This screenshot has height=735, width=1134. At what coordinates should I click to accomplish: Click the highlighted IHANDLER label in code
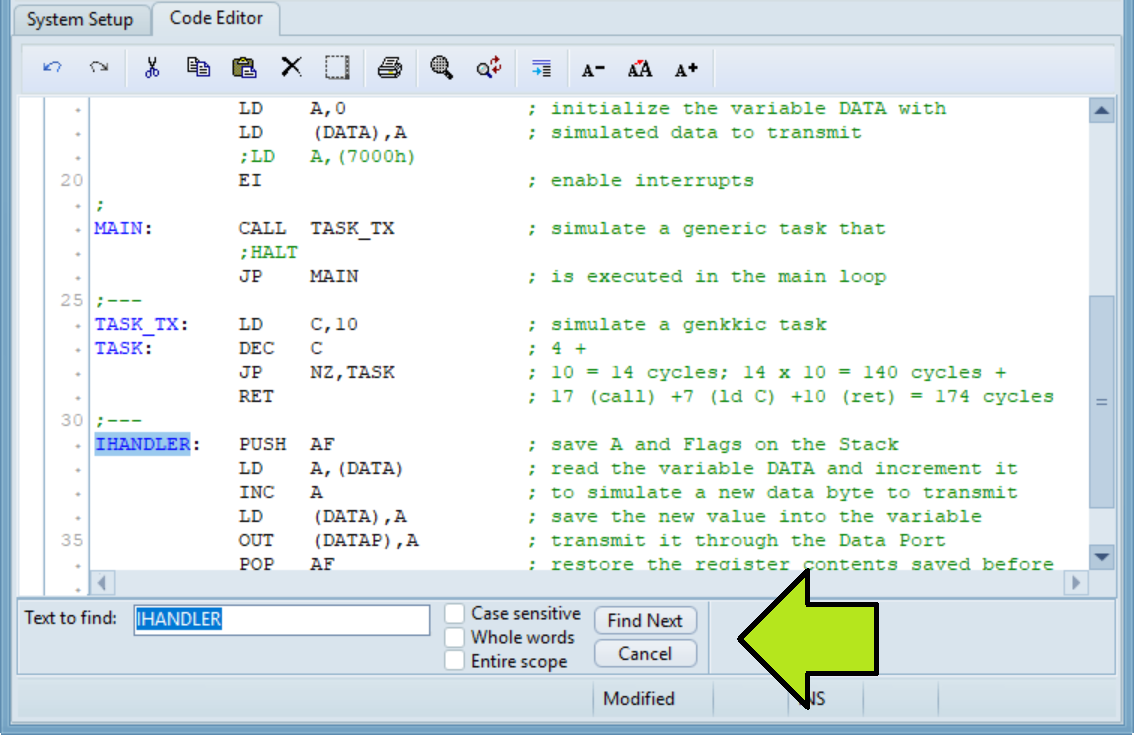[x=142, y=444]
